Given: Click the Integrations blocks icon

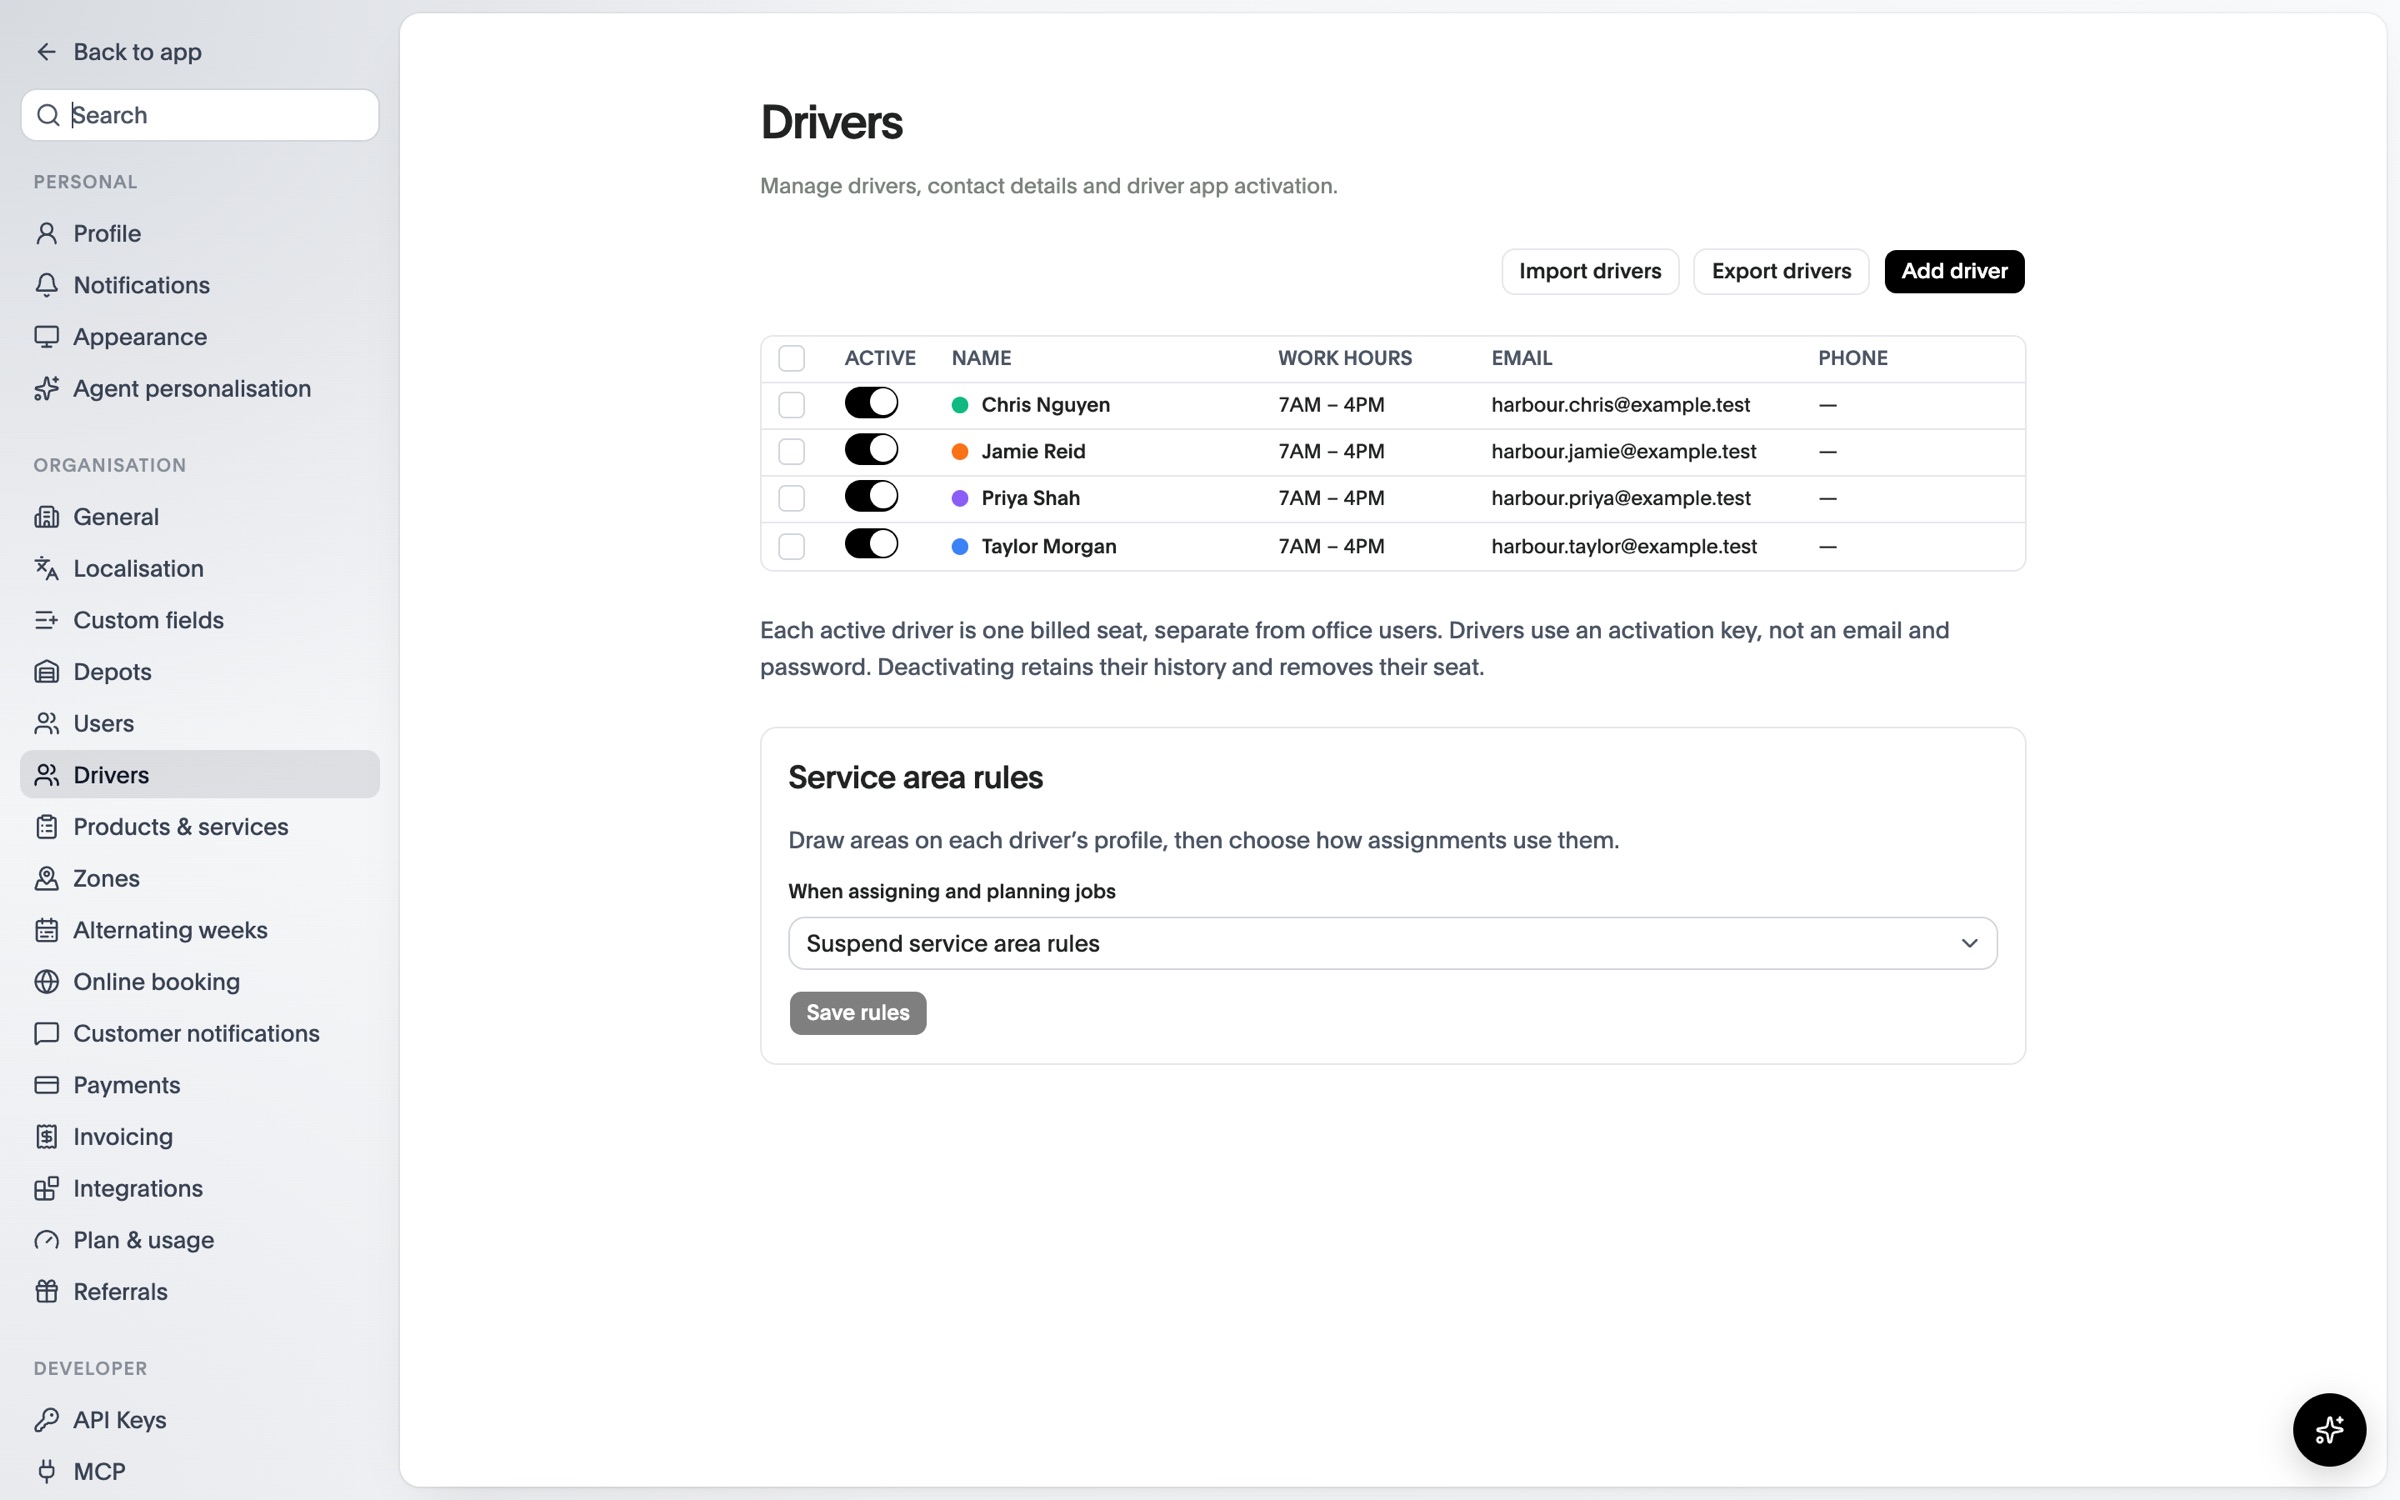Looking at the screenshot, I should click(46, 1188).
